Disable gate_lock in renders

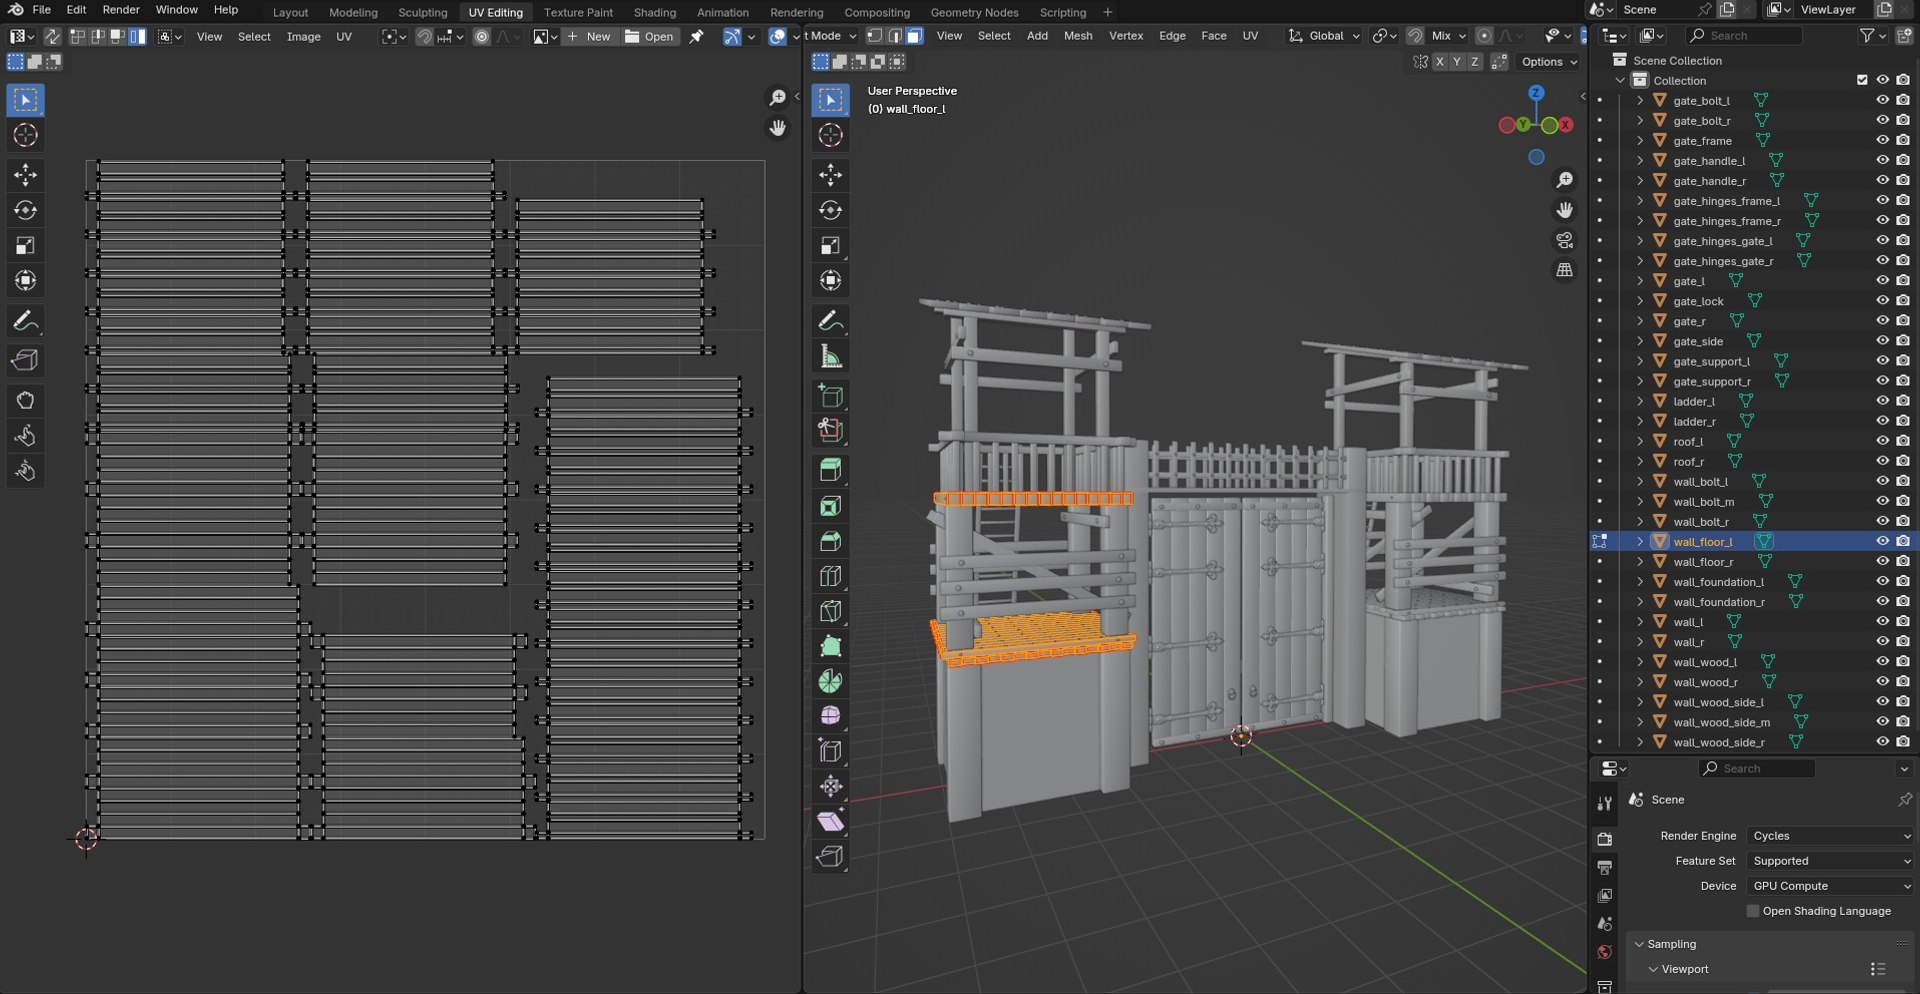click(1902, 300)
